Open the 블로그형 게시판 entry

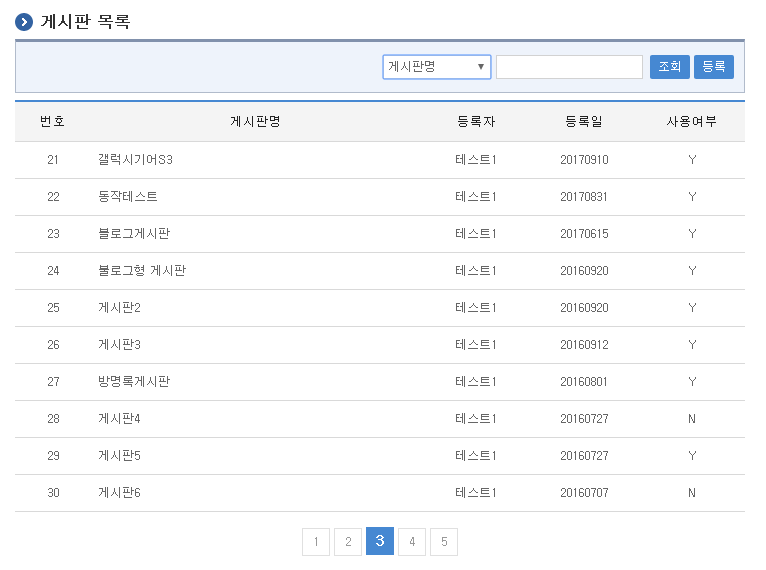142,271
